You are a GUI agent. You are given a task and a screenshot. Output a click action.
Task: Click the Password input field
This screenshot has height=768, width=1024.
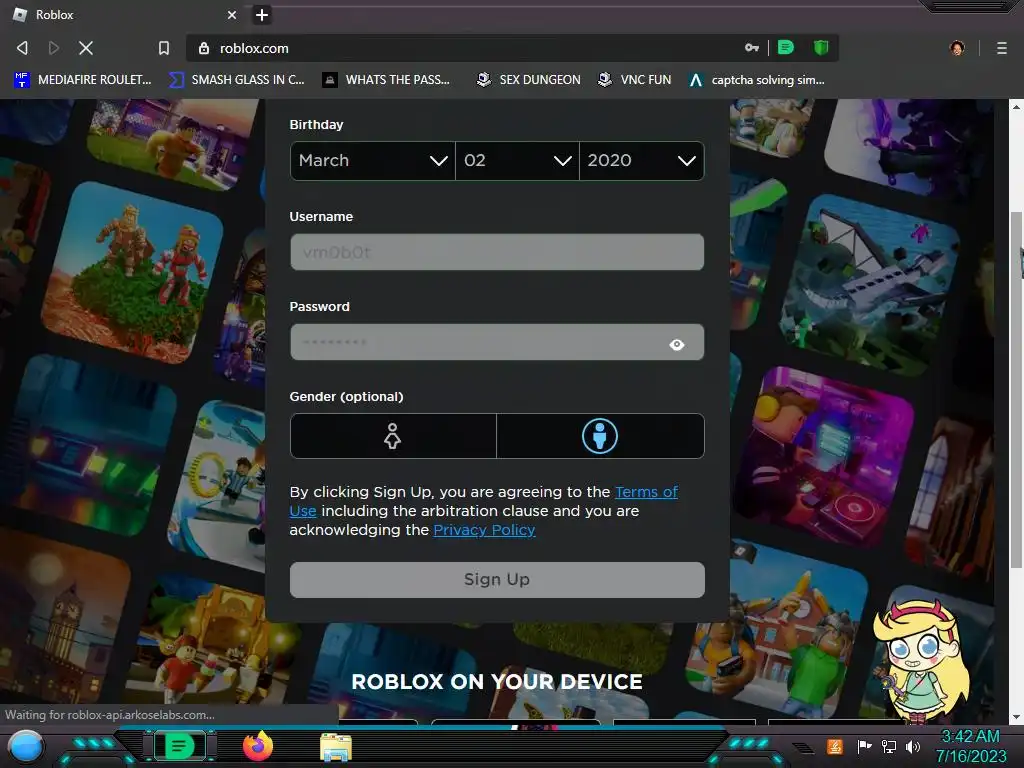[497, 342]
